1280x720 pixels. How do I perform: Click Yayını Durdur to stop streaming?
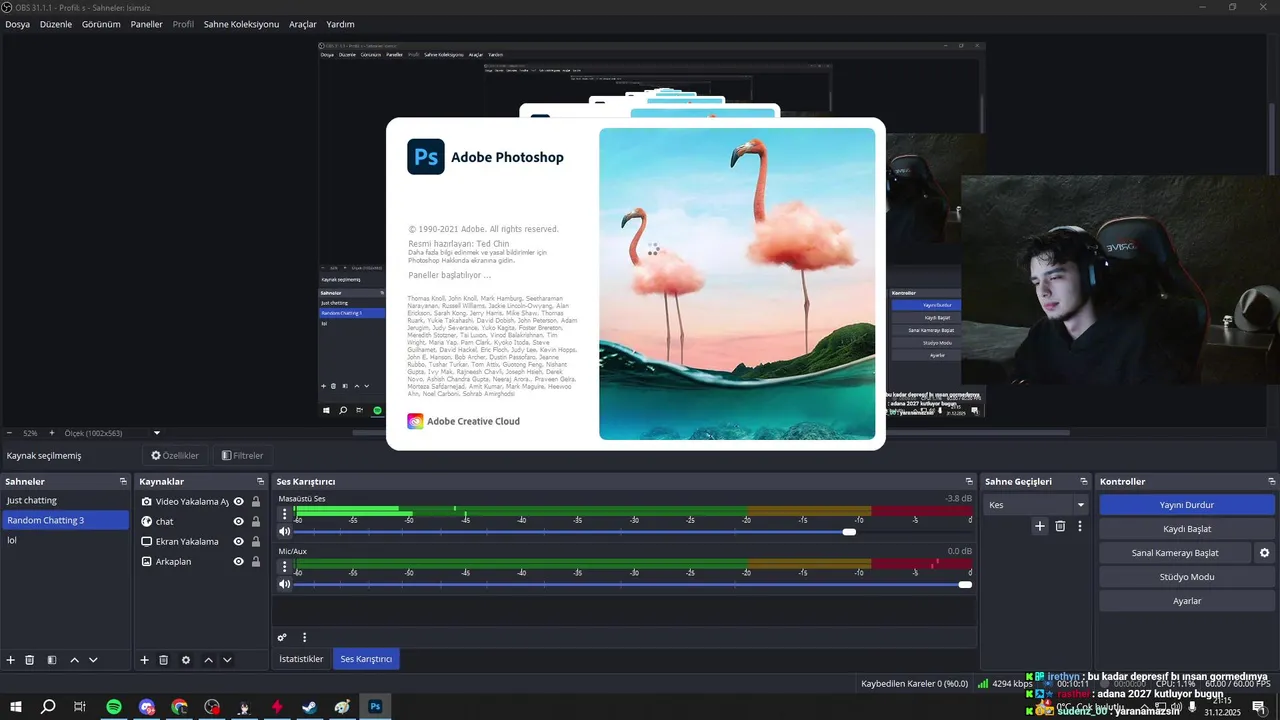pyautogui.click(x=1186, y=505)
